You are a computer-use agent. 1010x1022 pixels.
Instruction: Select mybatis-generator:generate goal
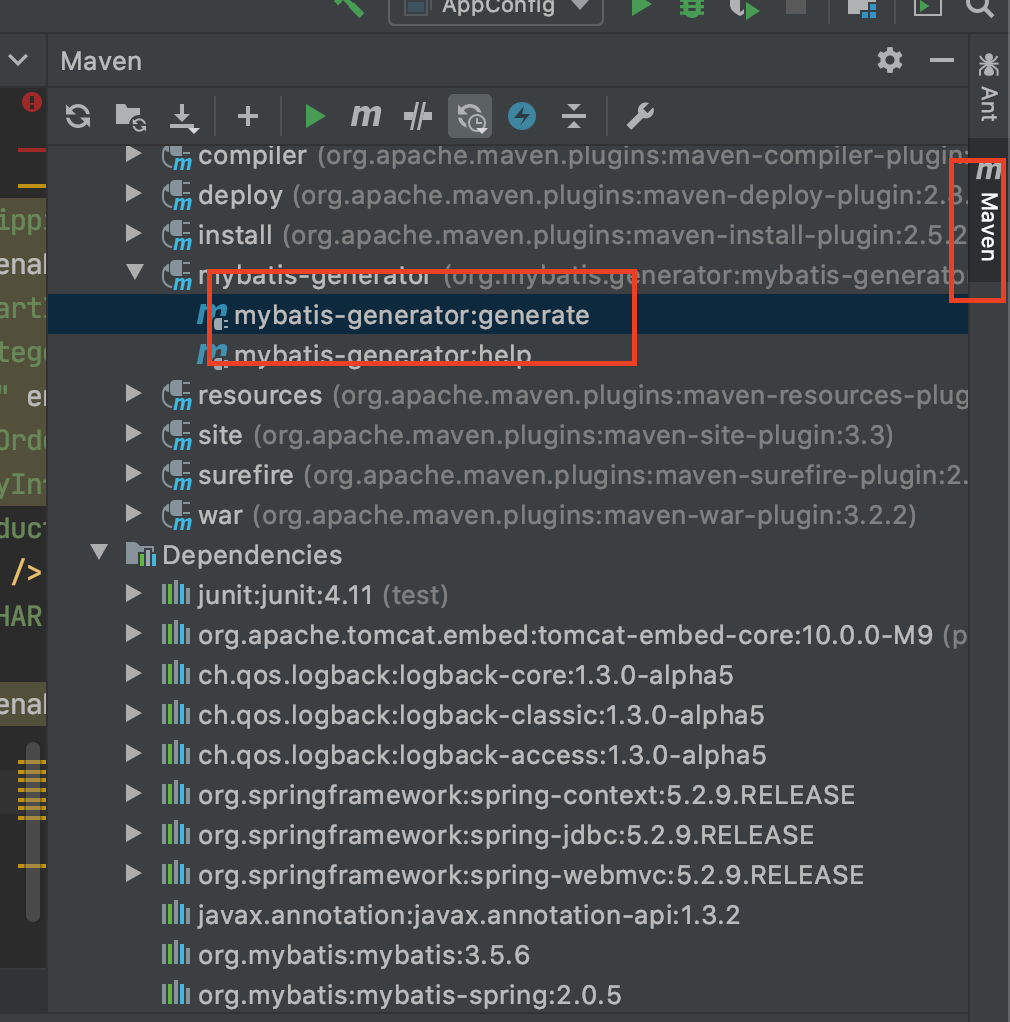click(508, 314)
